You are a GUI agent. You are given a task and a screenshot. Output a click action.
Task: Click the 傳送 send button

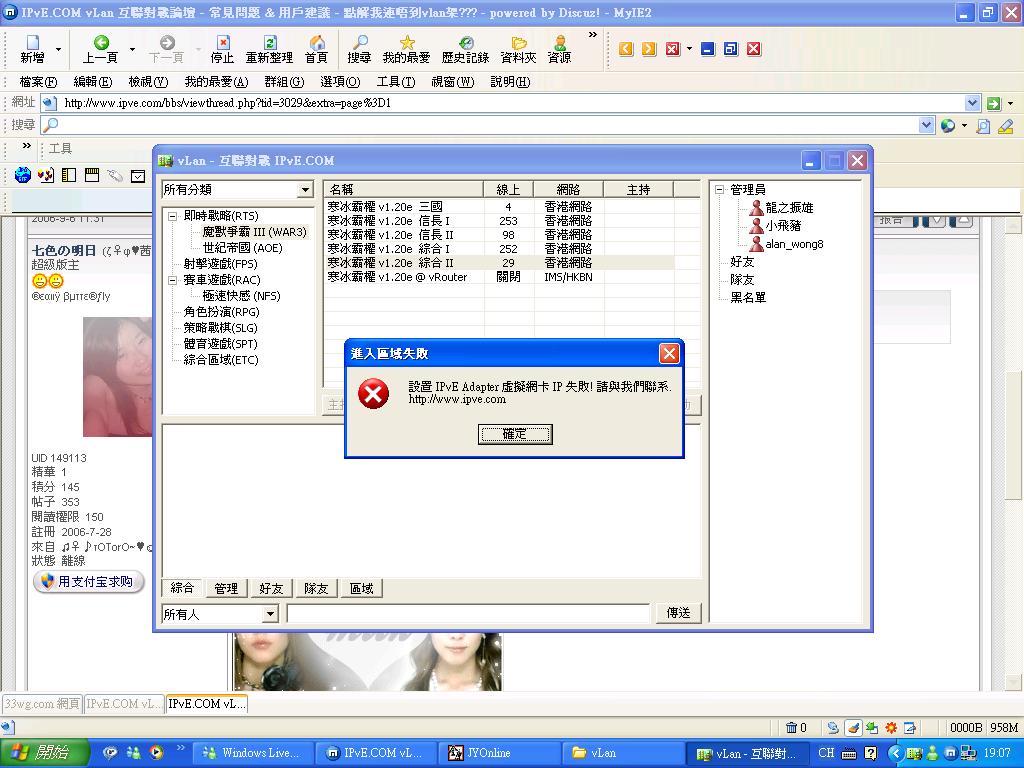pyautogui.click(x=678, y=613)
